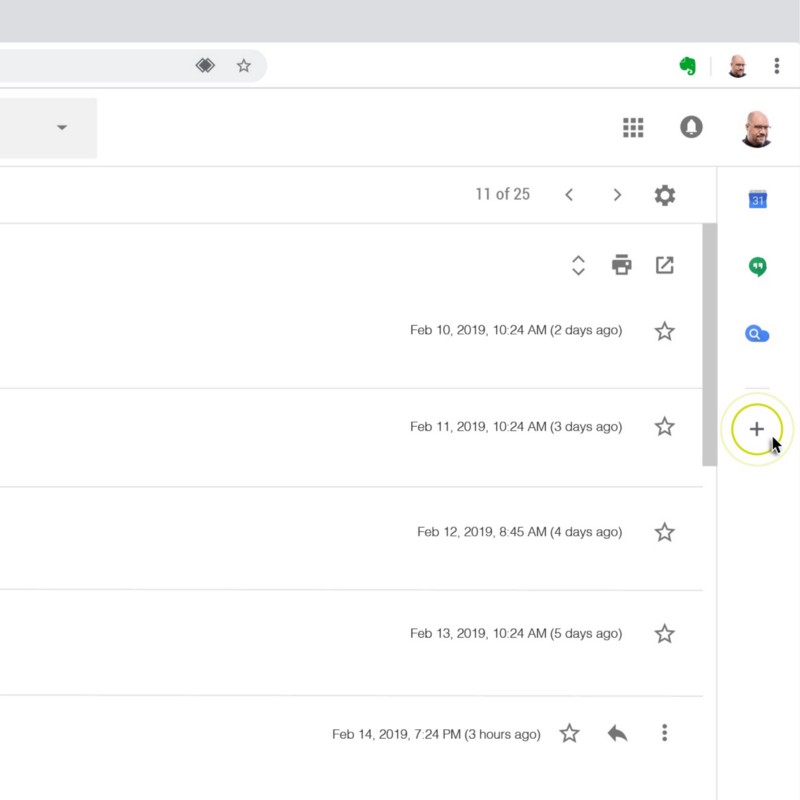Viewport: 800px width, 800px height.
Task: Open conversation in new window
Action: [665, 265]
